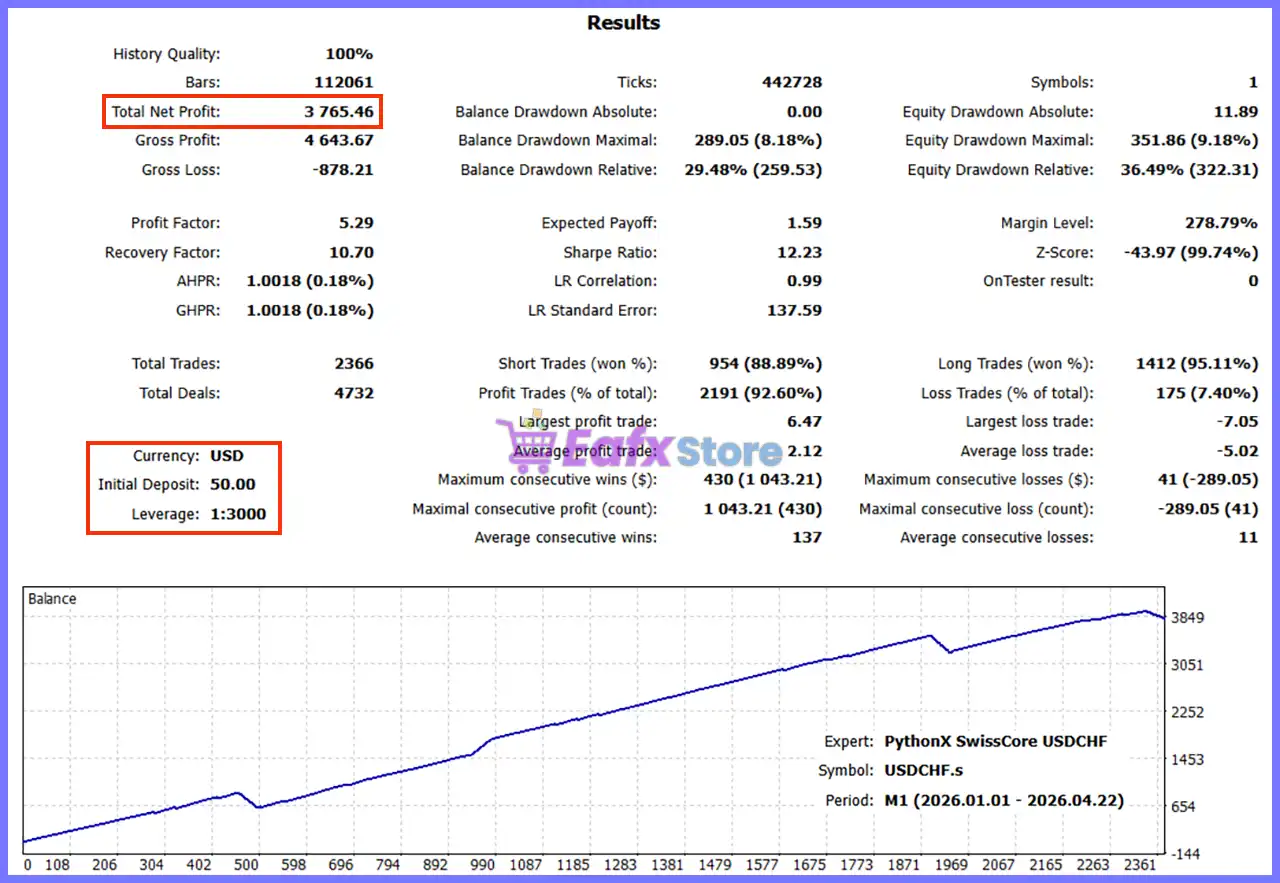Viewport: 1280px width, 883px height.
Task: Click the 500 tick on trades axis
Action: tap(247, 865)
